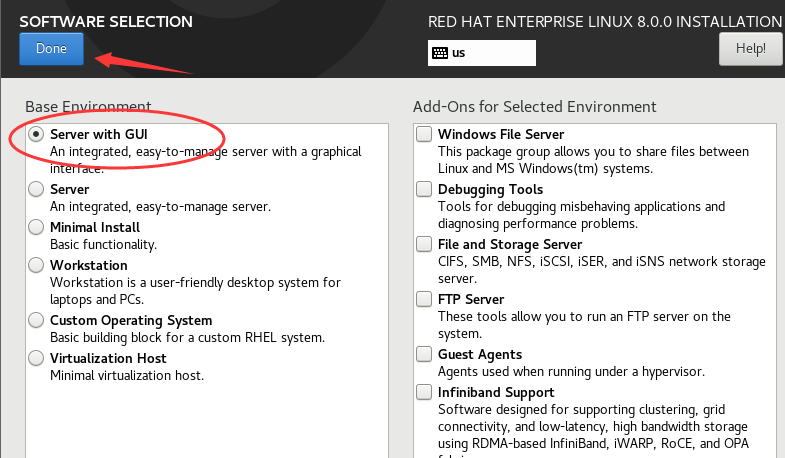Select Custom Operating System radio button
This screenshot has height=458, width=785.
click(x=37, y=320)
